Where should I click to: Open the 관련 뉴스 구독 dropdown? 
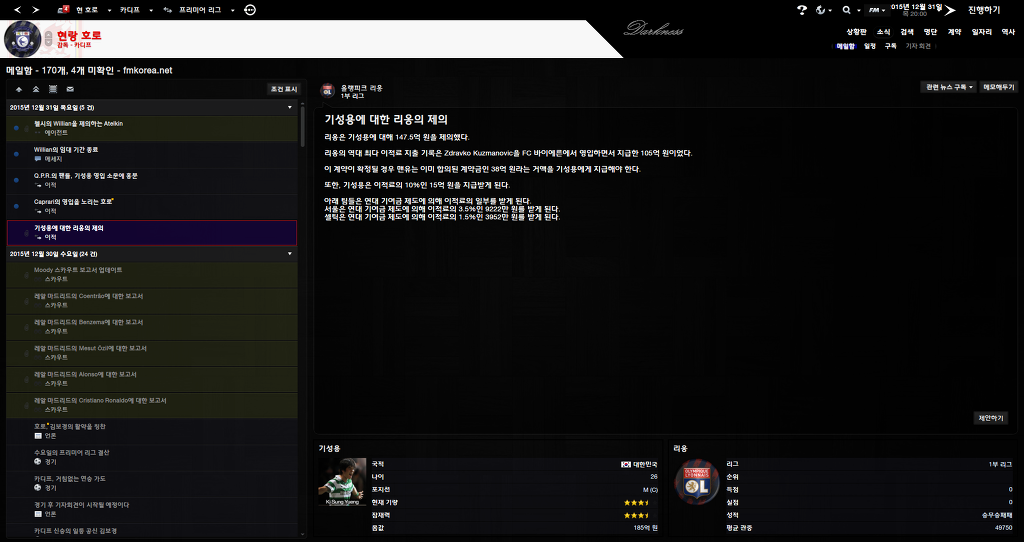point(948,87)
